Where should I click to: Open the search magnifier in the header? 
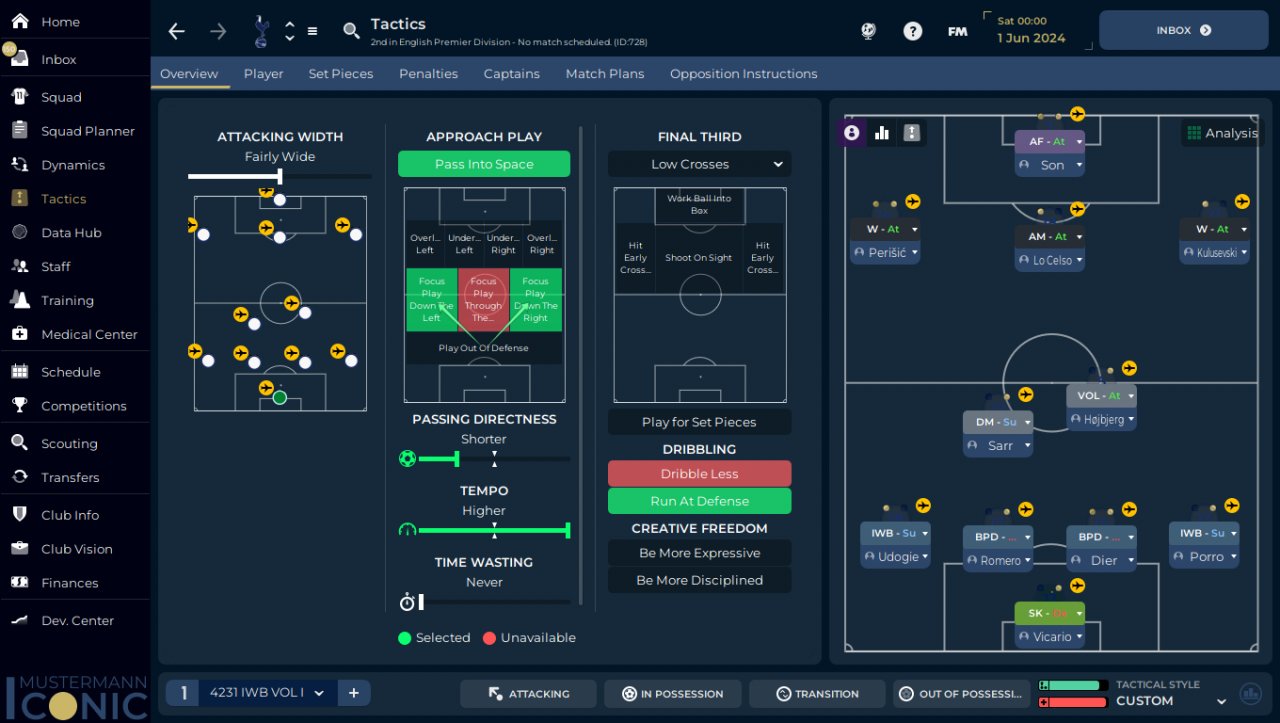[351, 31]
